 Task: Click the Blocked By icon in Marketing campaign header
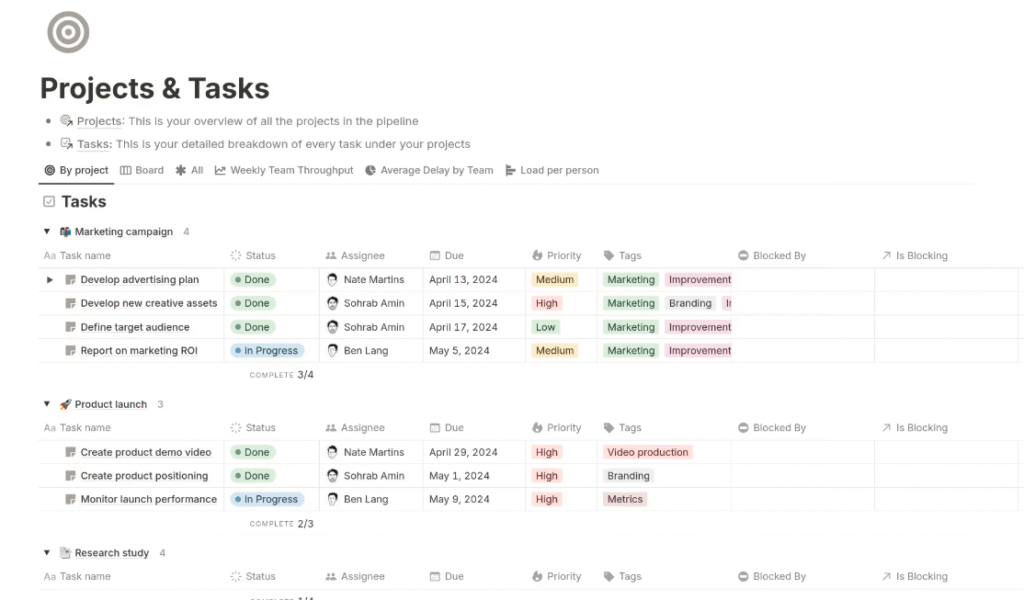point(743,256)
